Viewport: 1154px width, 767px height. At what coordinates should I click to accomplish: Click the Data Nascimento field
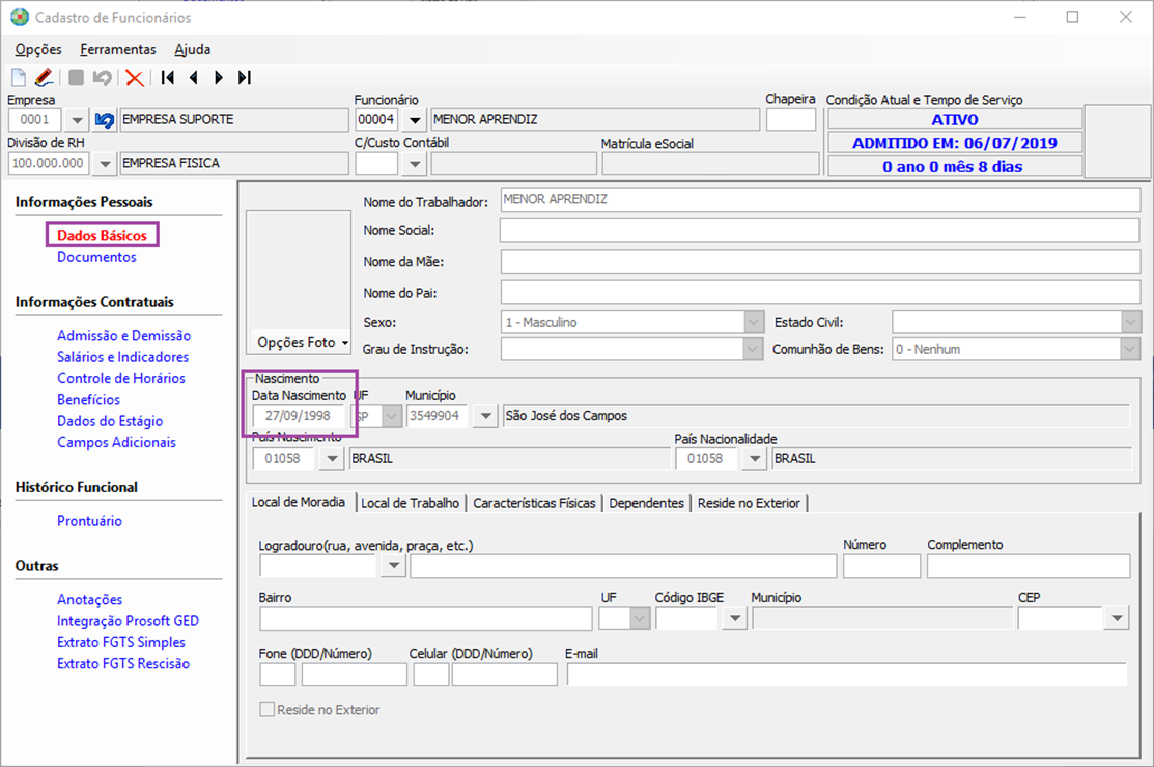point(298,416)
